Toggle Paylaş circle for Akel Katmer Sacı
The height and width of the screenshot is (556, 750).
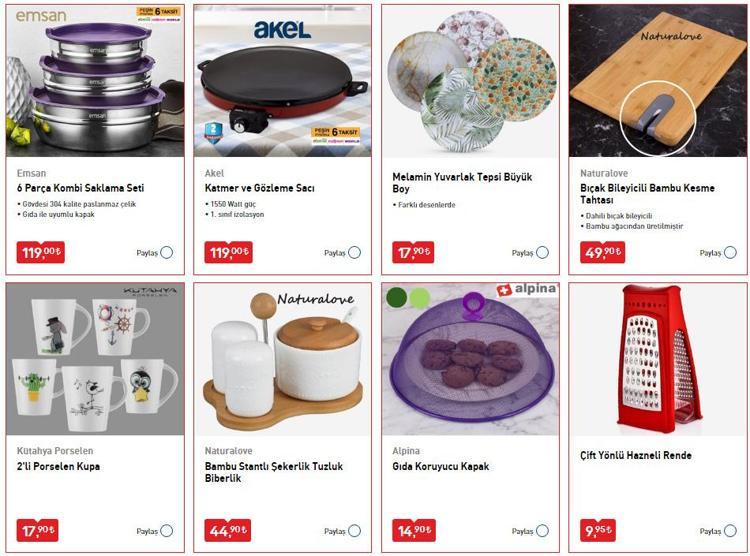tap(354, 253)
